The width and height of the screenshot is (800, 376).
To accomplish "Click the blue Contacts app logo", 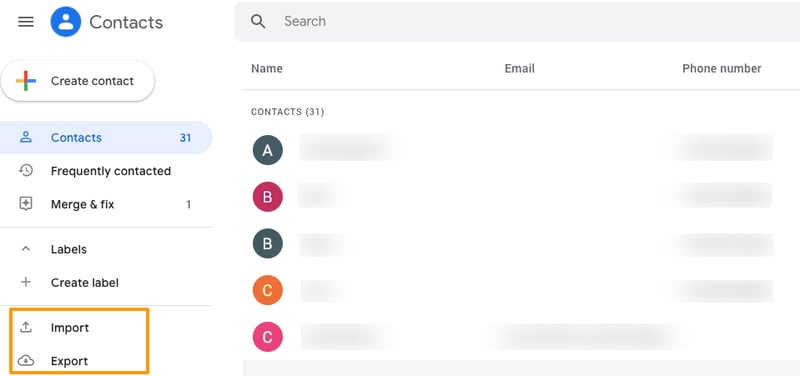I will (x=66, y=22).
